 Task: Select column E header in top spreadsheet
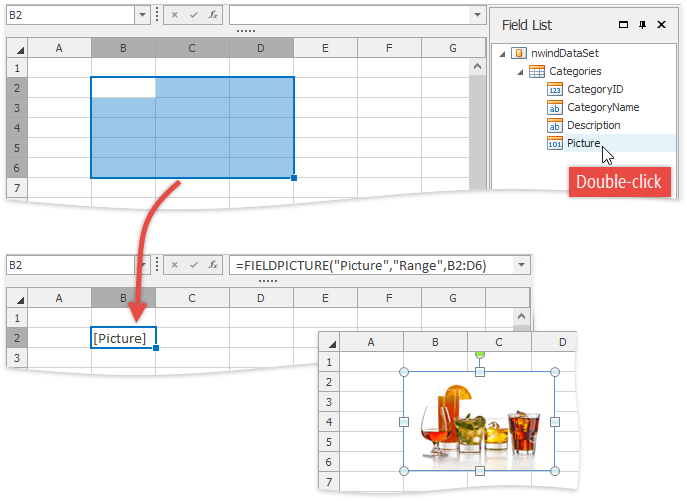click(325, 48)
